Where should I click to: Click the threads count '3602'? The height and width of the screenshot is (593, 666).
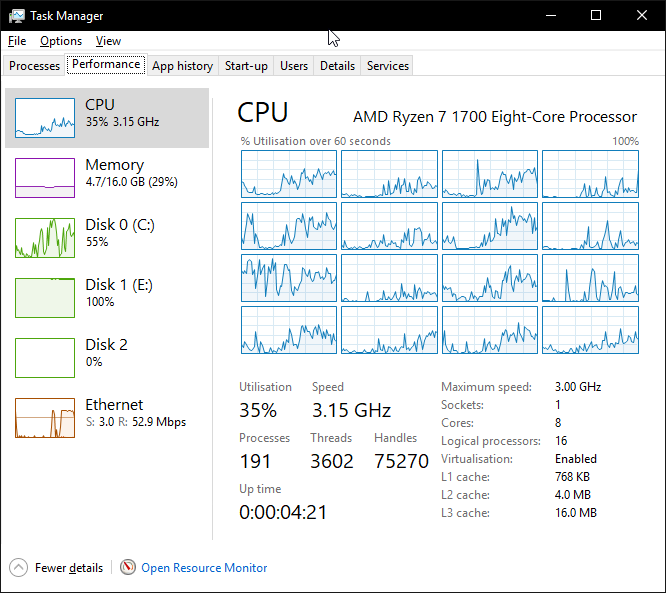332,461
